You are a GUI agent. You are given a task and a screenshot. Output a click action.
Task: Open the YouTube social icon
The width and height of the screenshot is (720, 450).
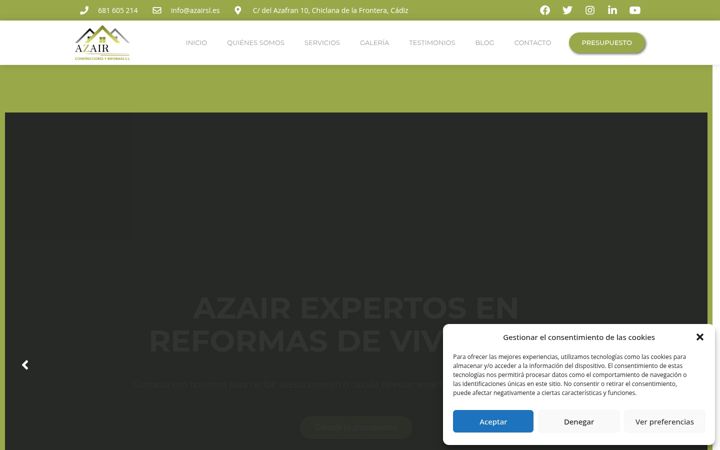click(x=635, y=10)
